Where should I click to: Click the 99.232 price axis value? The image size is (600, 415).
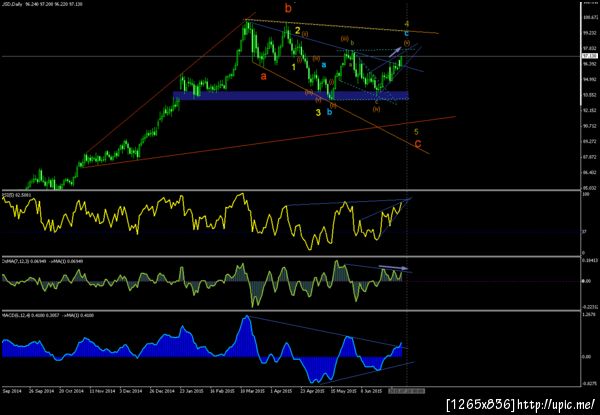pos(591,33)
